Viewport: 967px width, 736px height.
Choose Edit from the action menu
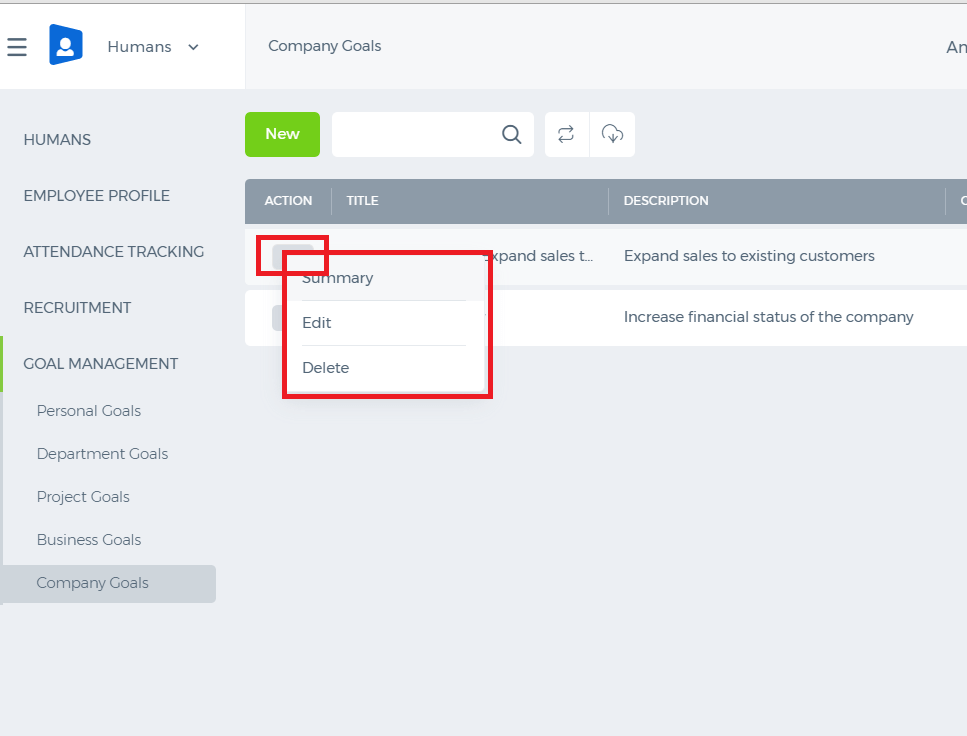click(x=316, y=323)
